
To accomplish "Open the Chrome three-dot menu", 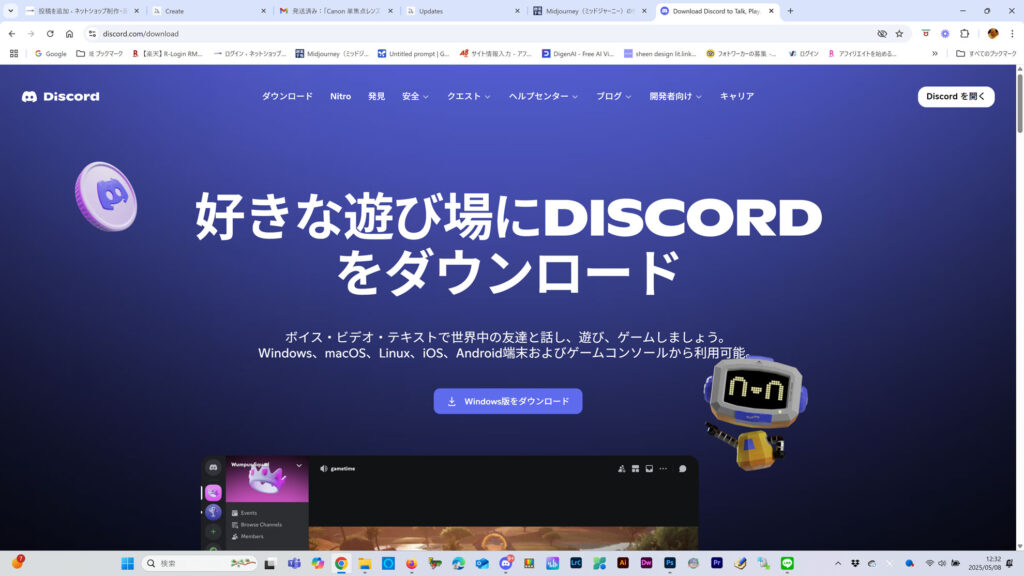I will pyautogui.click(x=1012, y=34).
